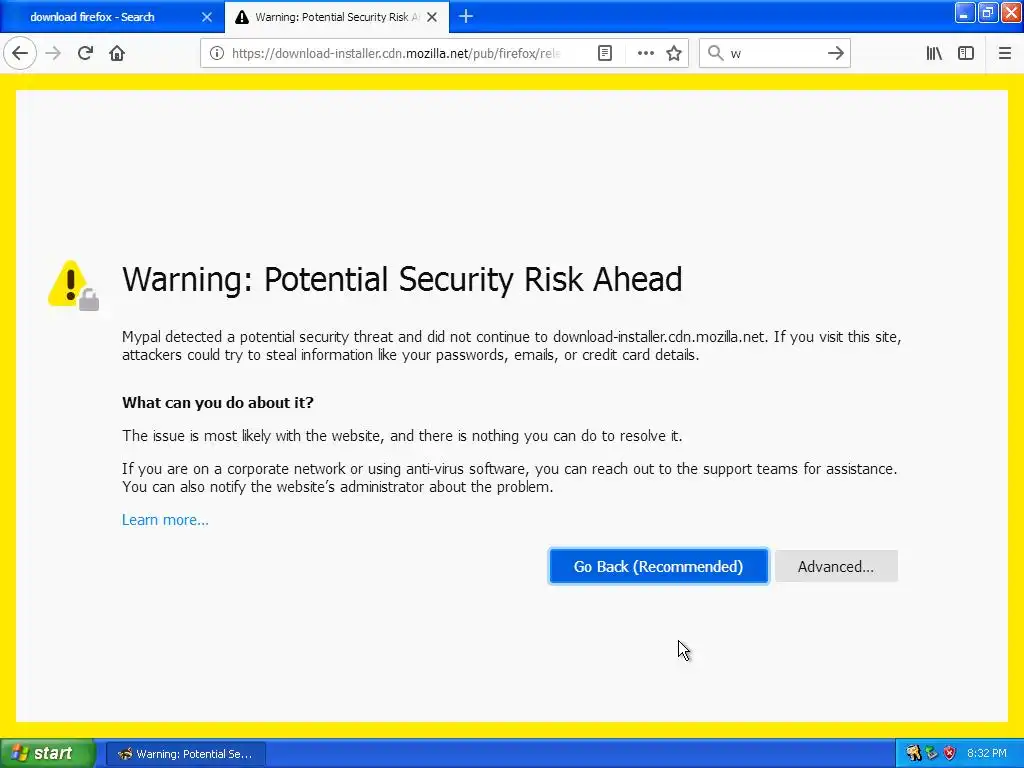Image resolution: width=1024 pixels, height=768 pixels.
Task: Bookmark this page with the star
Action: tap(674, 54)
